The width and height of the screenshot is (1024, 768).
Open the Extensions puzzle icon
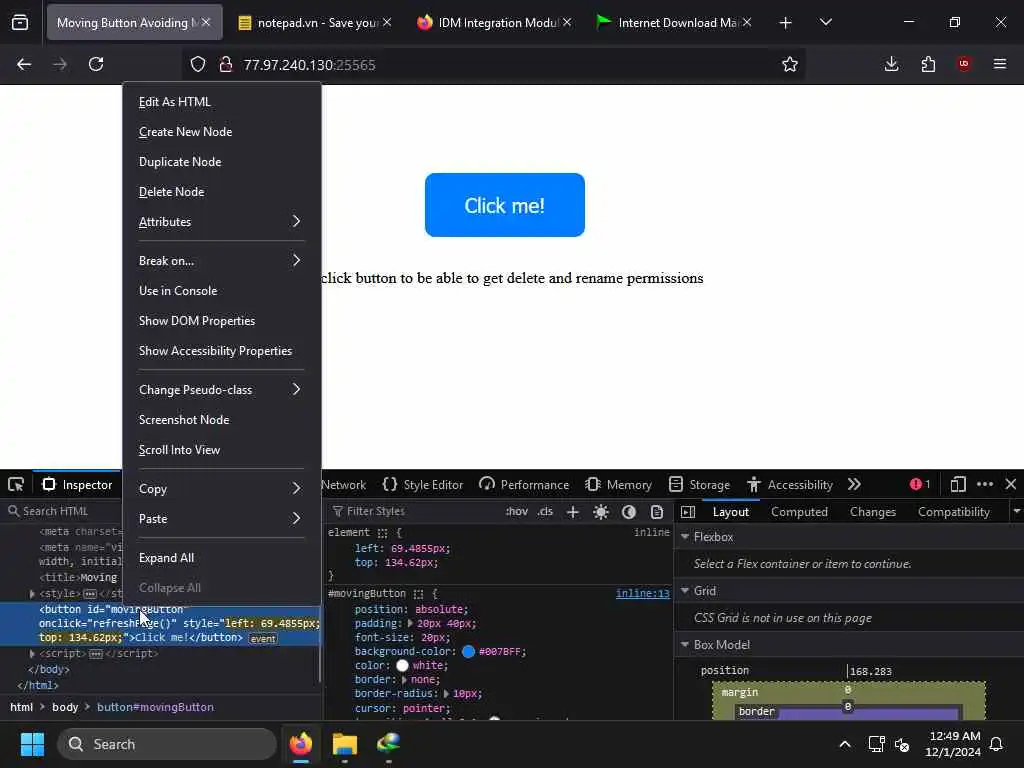coord(928,64)
